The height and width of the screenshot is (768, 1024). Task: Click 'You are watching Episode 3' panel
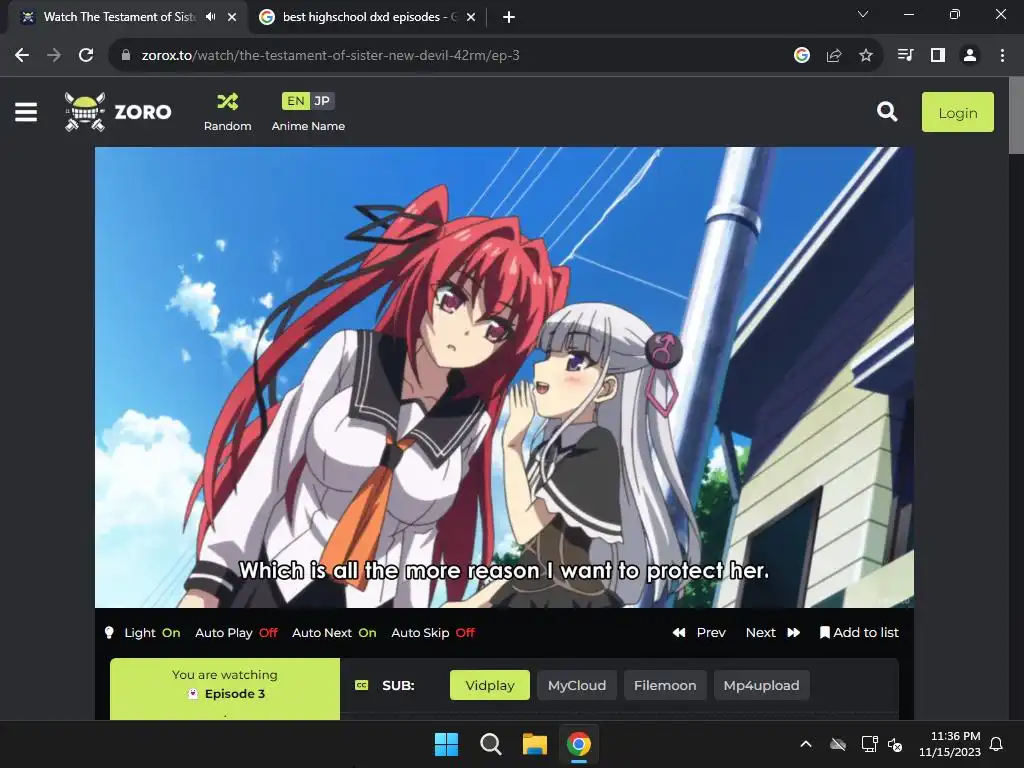coord(225,689)
